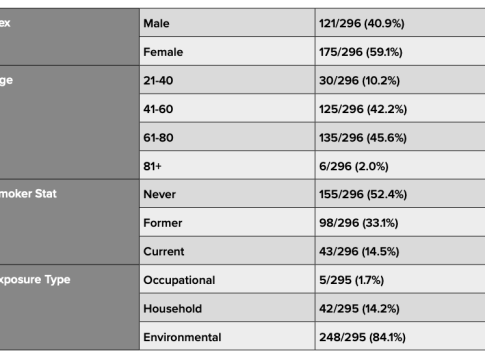Click the 81+ age group cell

pos(227,165)
